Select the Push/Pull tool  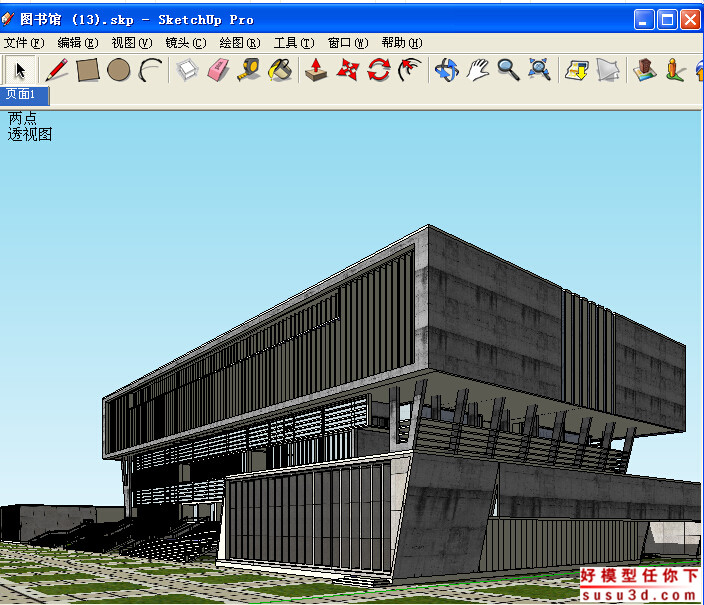(316, 70)
